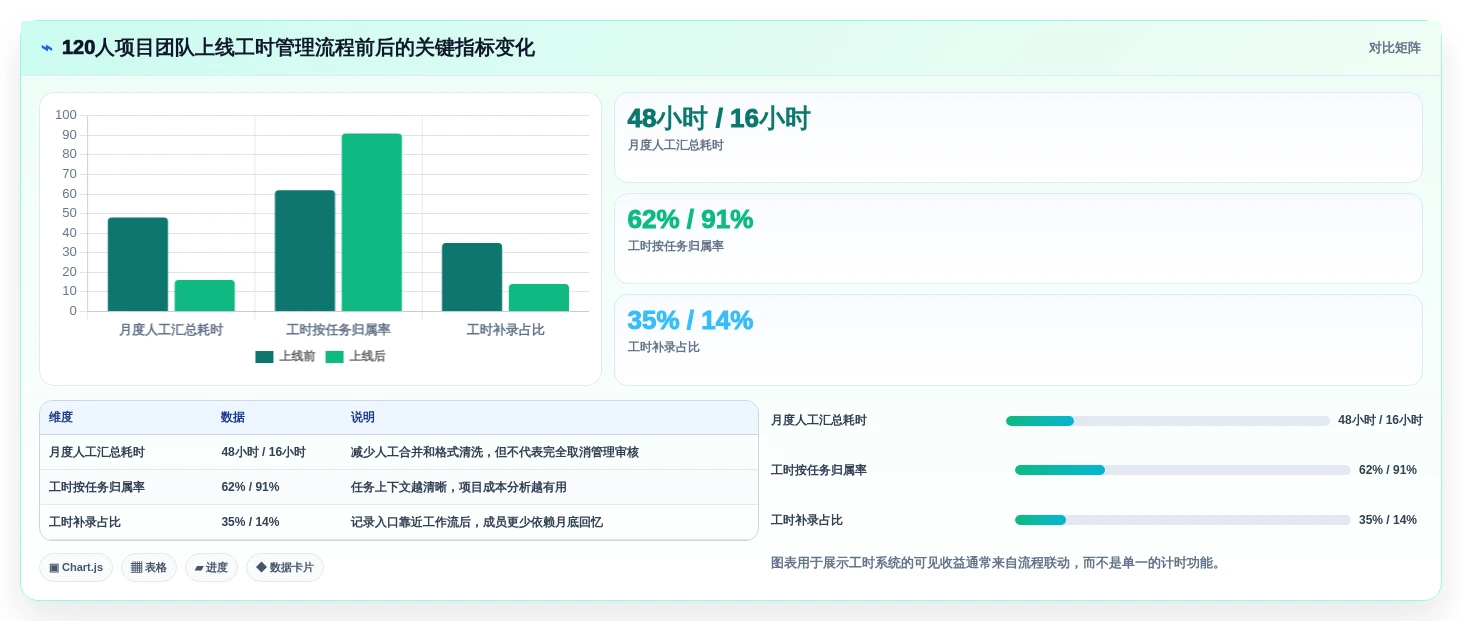The height and width of the screenshot is (621, 1462).
Task: Click the table cell 35% / 14%
Action: pos(250,522)
